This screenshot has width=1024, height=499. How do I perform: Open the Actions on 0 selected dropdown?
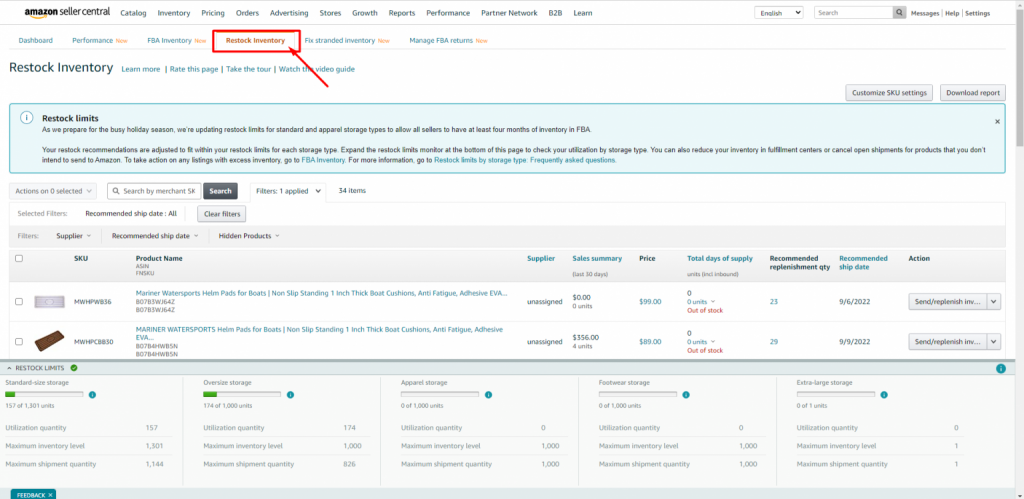click(x=53, y=191)
